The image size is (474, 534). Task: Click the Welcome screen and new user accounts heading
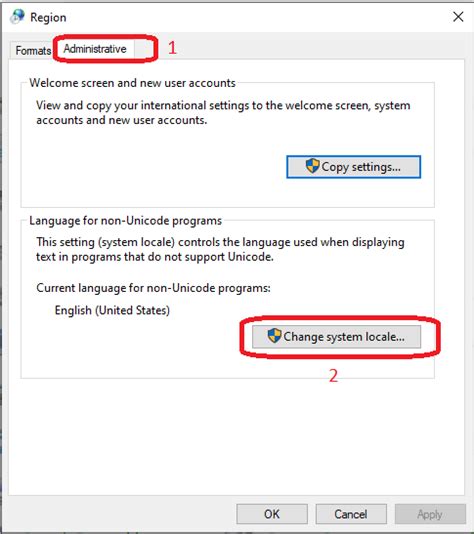132,83
